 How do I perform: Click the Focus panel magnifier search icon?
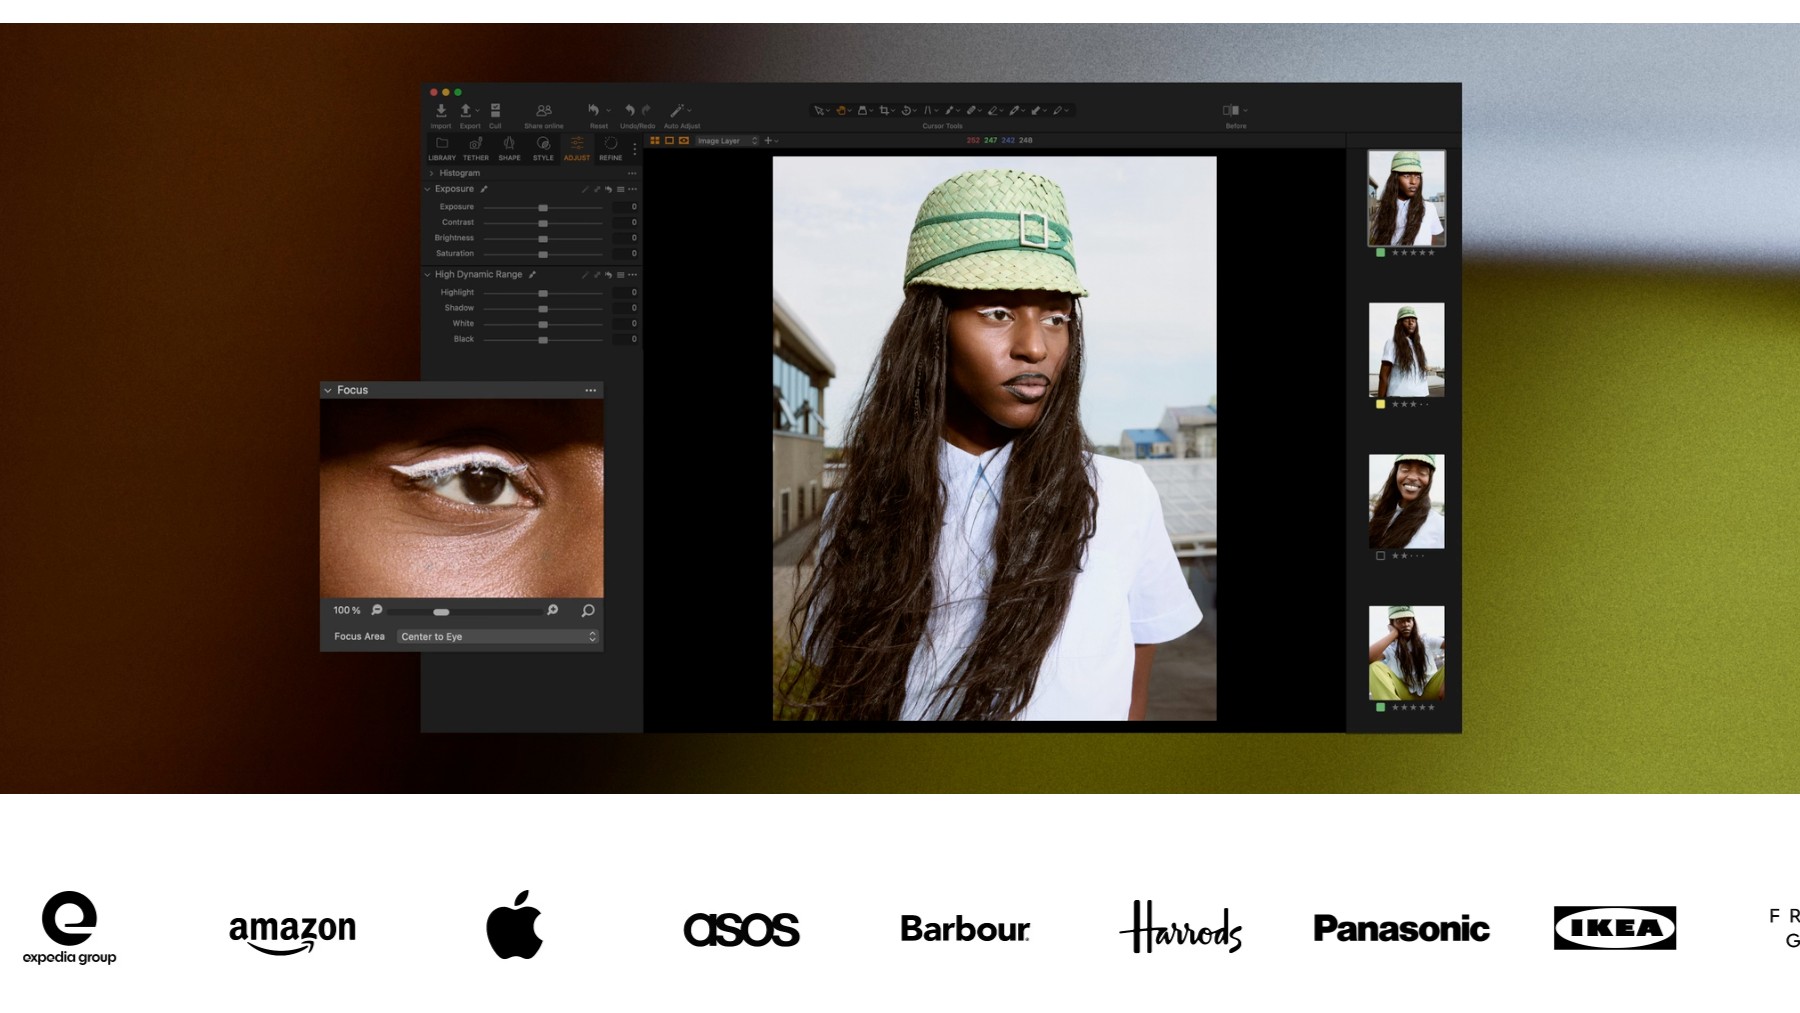[588, 610]
